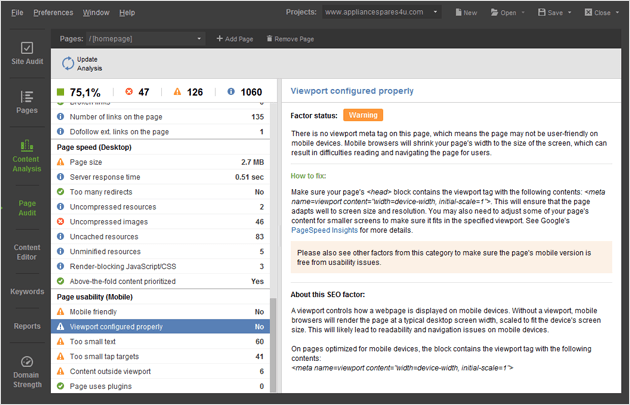Viewport: 630px width, 405px height.
Task: Open Reports section in sidebar
Action: tap(27, 326)
